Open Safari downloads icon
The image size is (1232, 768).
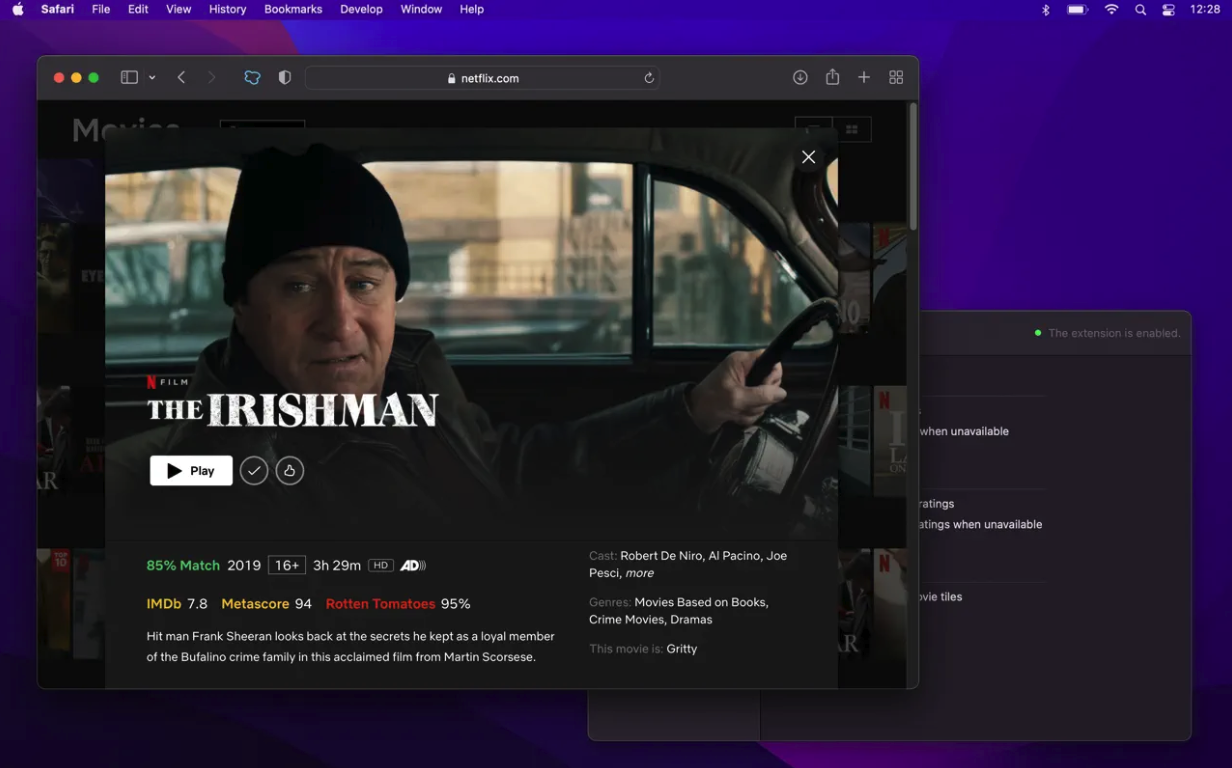[800, 78]
